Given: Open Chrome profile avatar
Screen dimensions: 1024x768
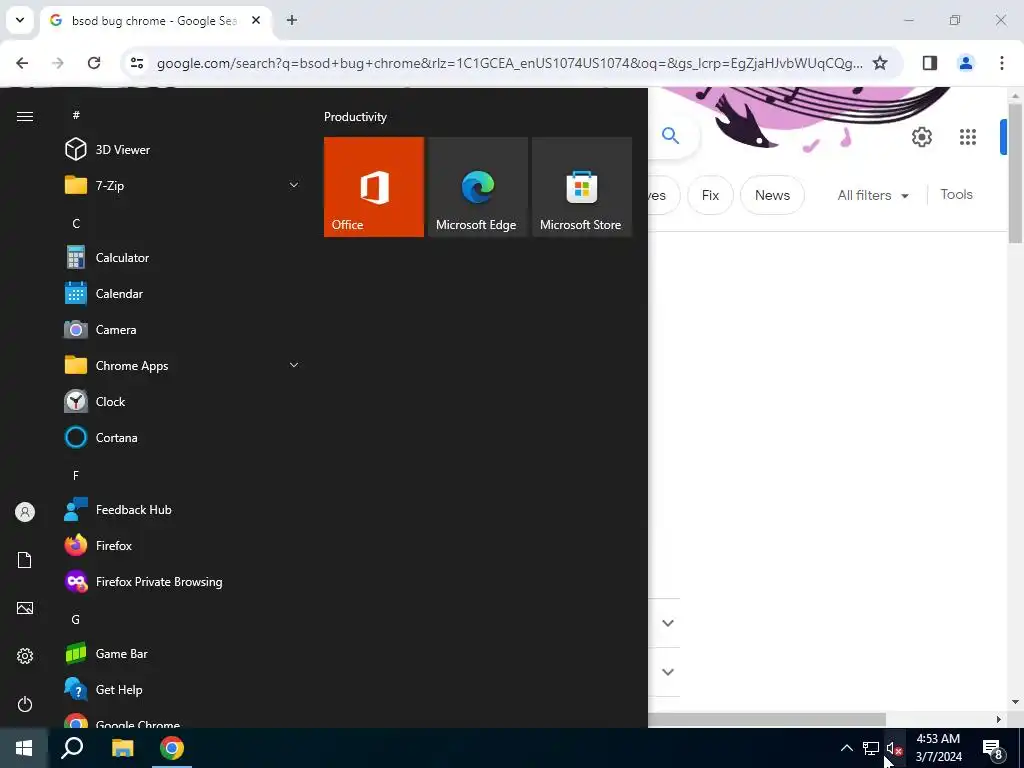Looking at the screenshot, I should [965, 63].
